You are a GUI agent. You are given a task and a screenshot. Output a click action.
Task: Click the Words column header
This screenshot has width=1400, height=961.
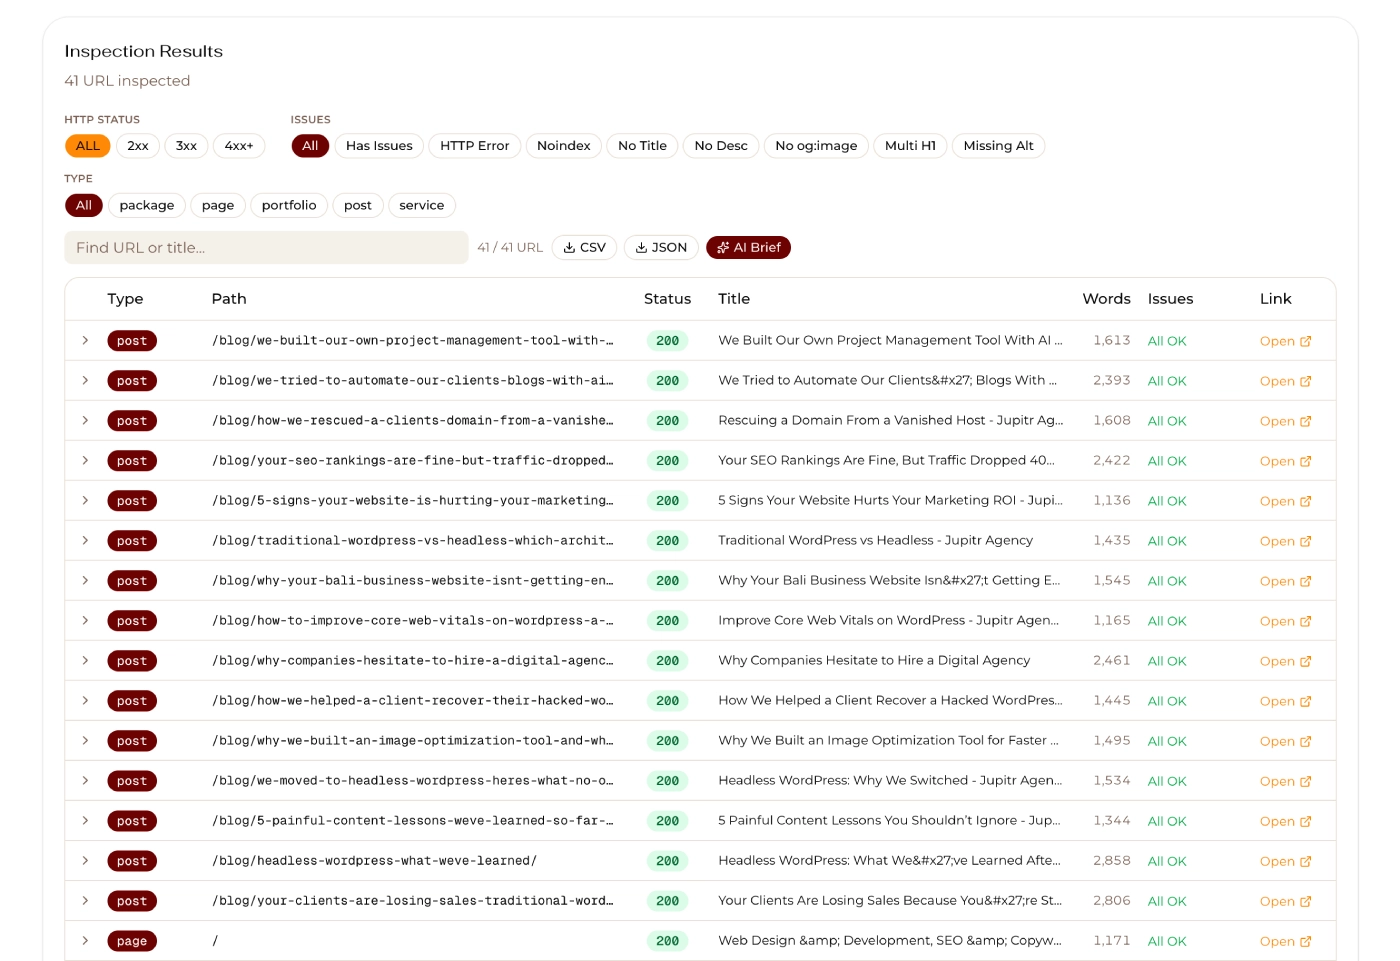[1106, 299]
